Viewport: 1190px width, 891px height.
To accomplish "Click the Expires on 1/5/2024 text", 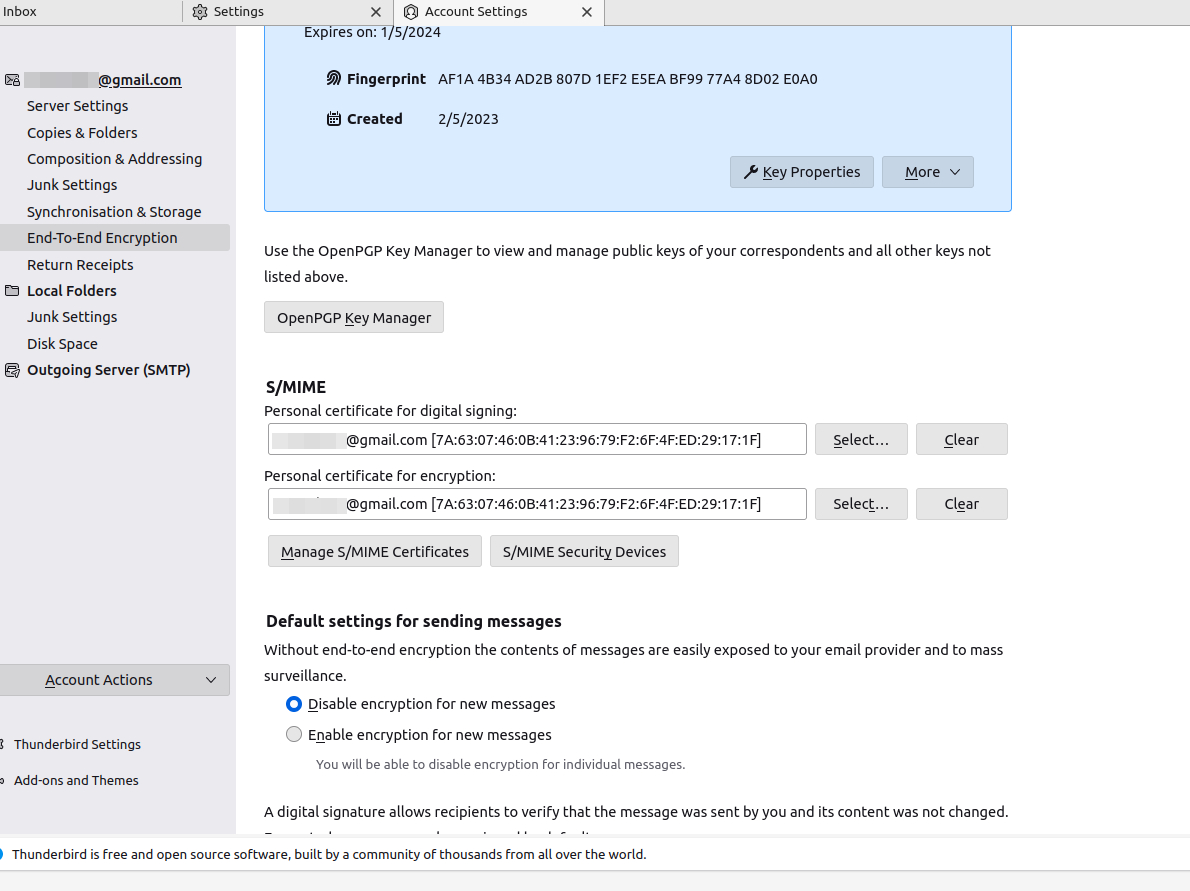I will [x=372, y=33].
